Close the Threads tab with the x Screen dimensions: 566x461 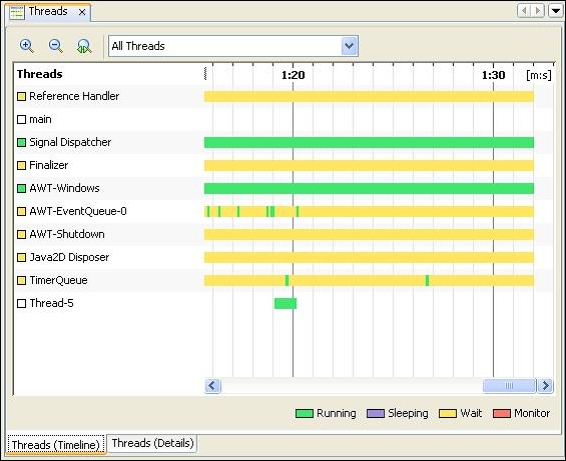tap(82, 12)
